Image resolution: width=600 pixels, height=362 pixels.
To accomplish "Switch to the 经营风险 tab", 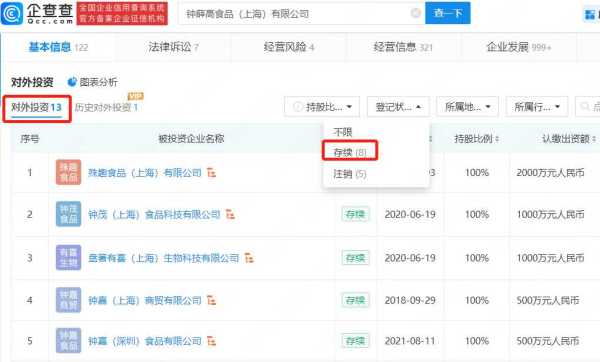I will pyautogui.click(x=289, y=47).
